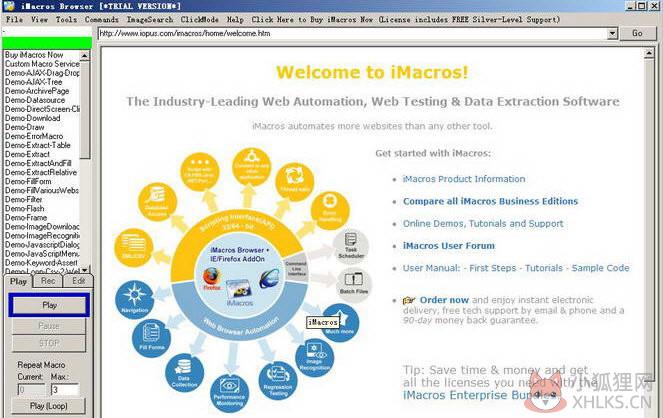
Task: Open the Commands menu
Action: click(x=101, y=19)
